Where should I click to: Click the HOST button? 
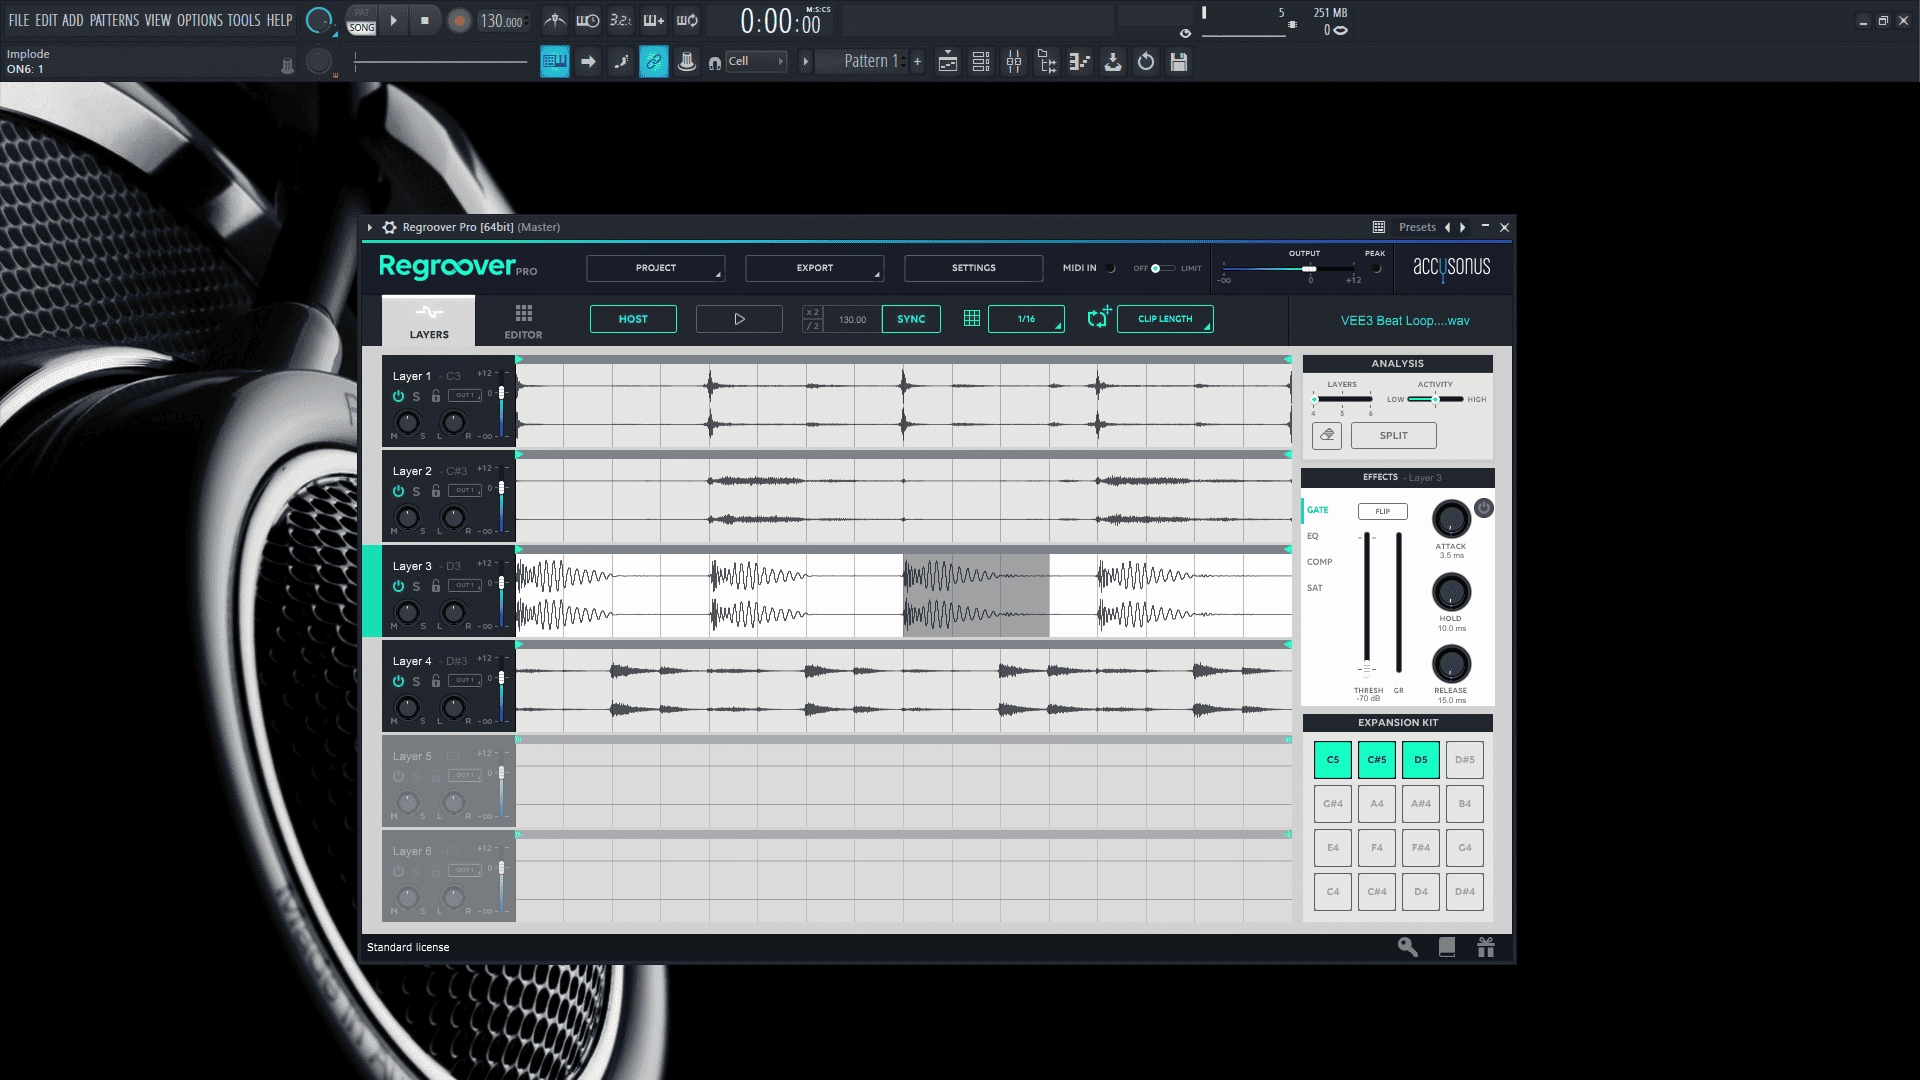click(633, 319)
